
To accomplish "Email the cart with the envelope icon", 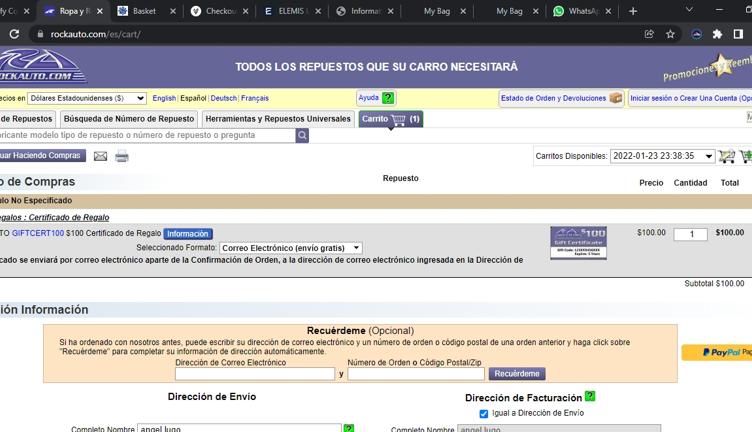I will (100, 156).
